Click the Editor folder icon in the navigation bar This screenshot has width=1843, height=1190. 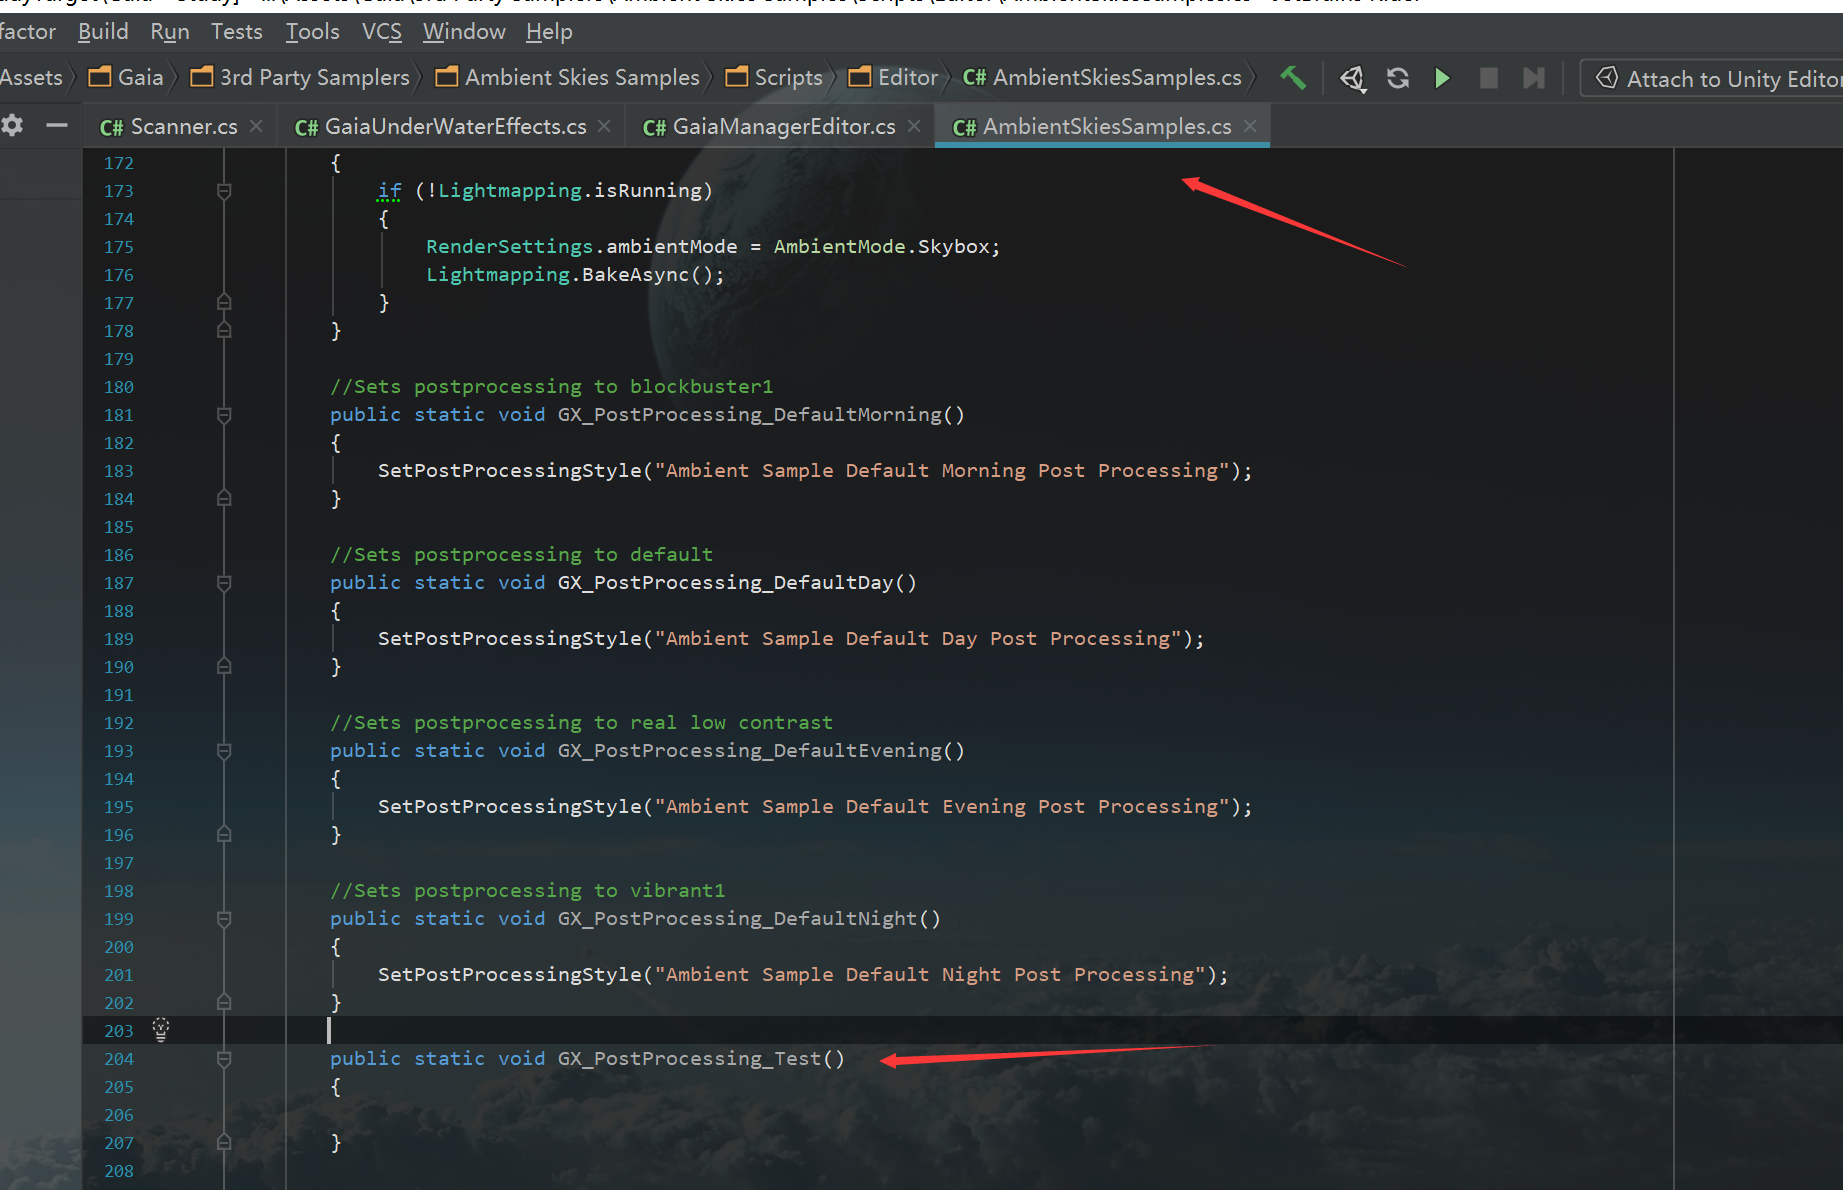[858, 76]
